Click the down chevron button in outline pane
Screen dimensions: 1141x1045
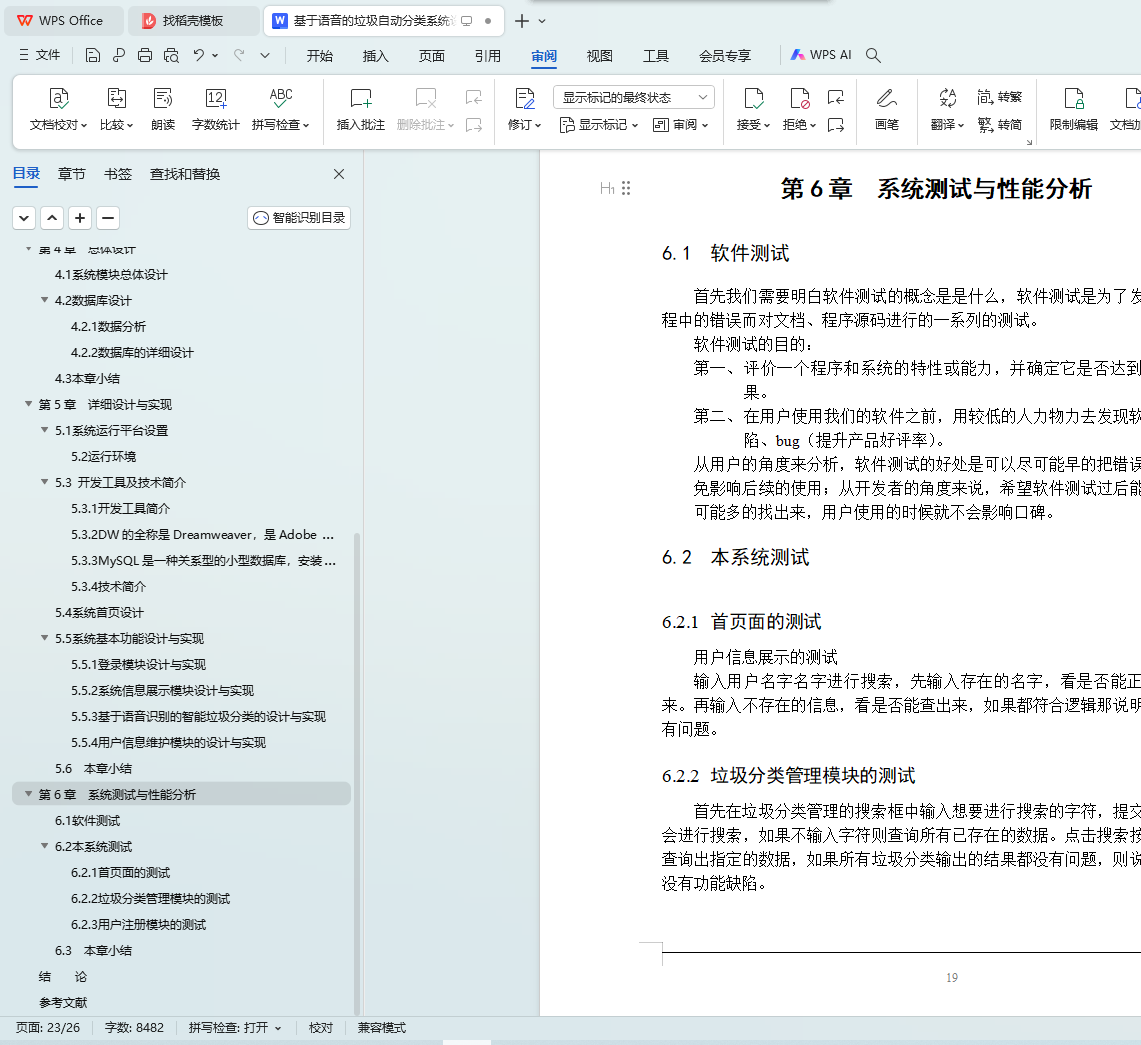pos(24,218)
